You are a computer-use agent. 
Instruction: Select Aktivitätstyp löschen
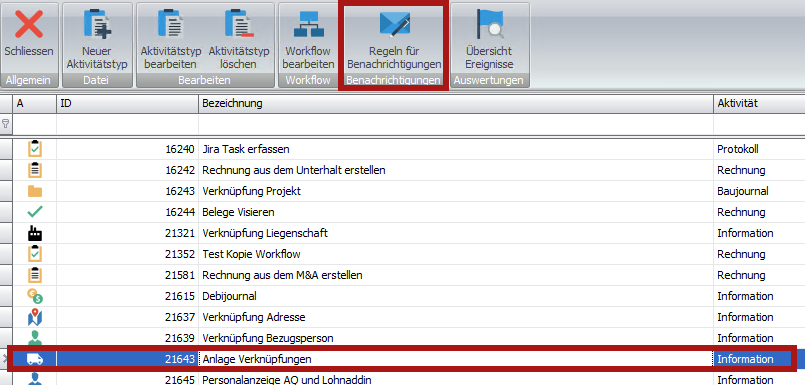(x=239, y=38)
